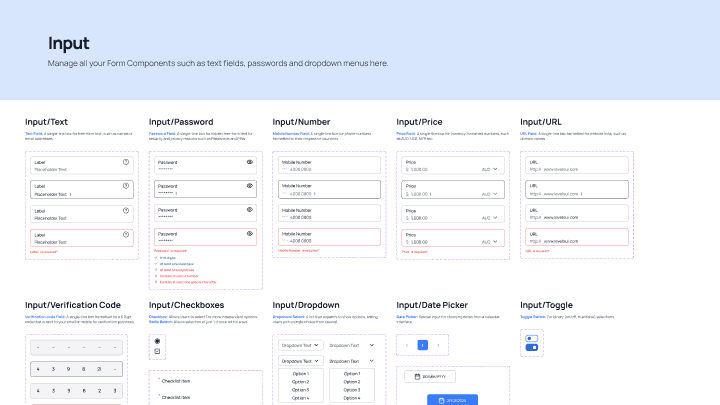
Task: Open the blue Text Field link
Action: (x=34, y=134)
